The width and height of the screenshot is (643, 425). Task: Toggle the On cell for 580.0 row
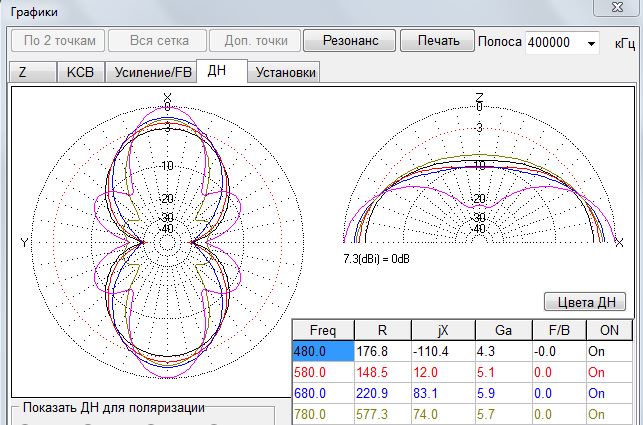pyautogui.click(x=609, y=372)
